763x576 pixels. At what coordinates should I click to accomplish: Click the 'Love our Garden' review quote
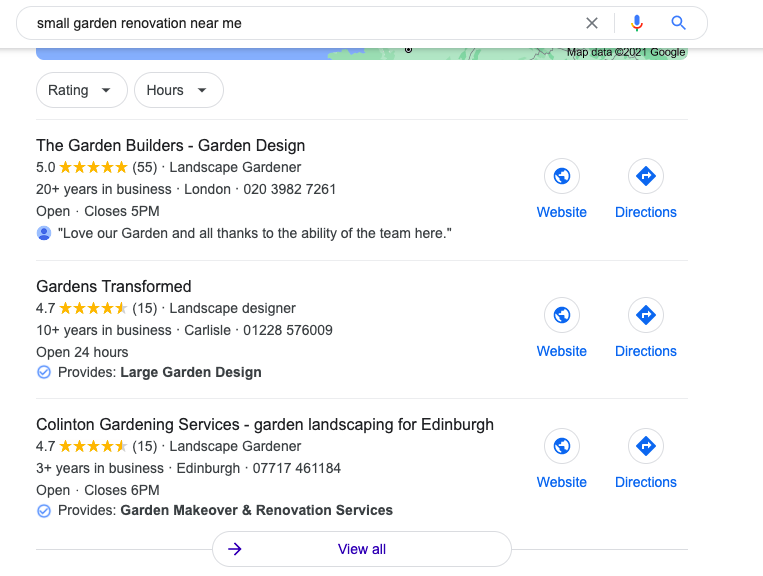click(254, 234)
